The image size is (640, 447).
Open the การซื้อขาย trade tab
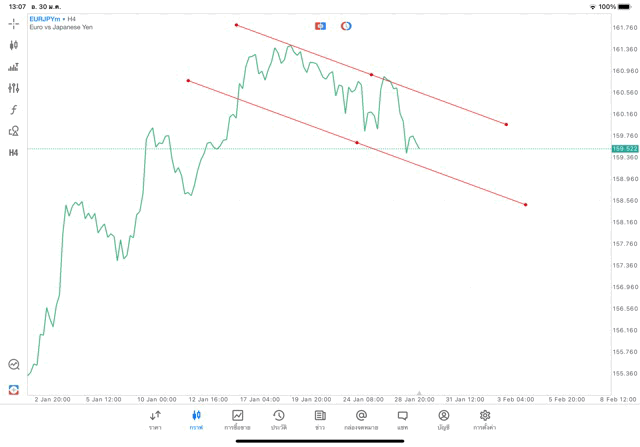pos(237,419)
